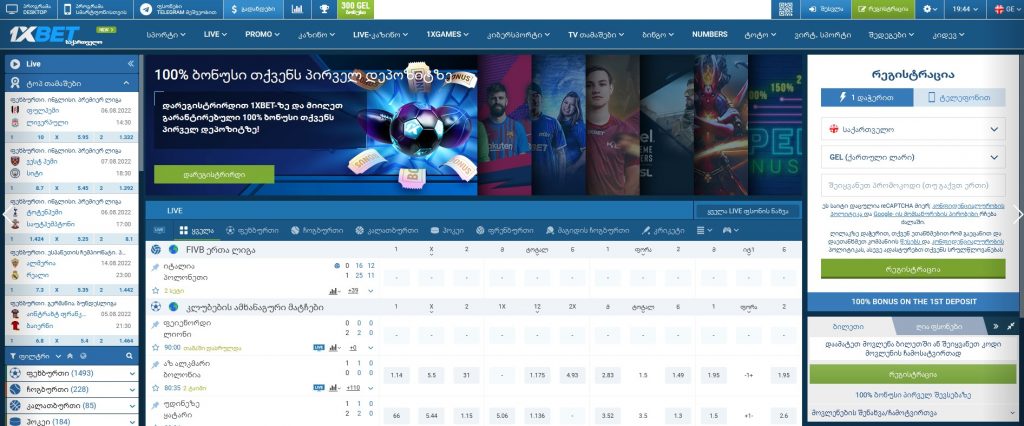The height and width of the screenshot is (426, 1024).
Task: Open the GEL currency dropdown
Action: coord(912,157)
